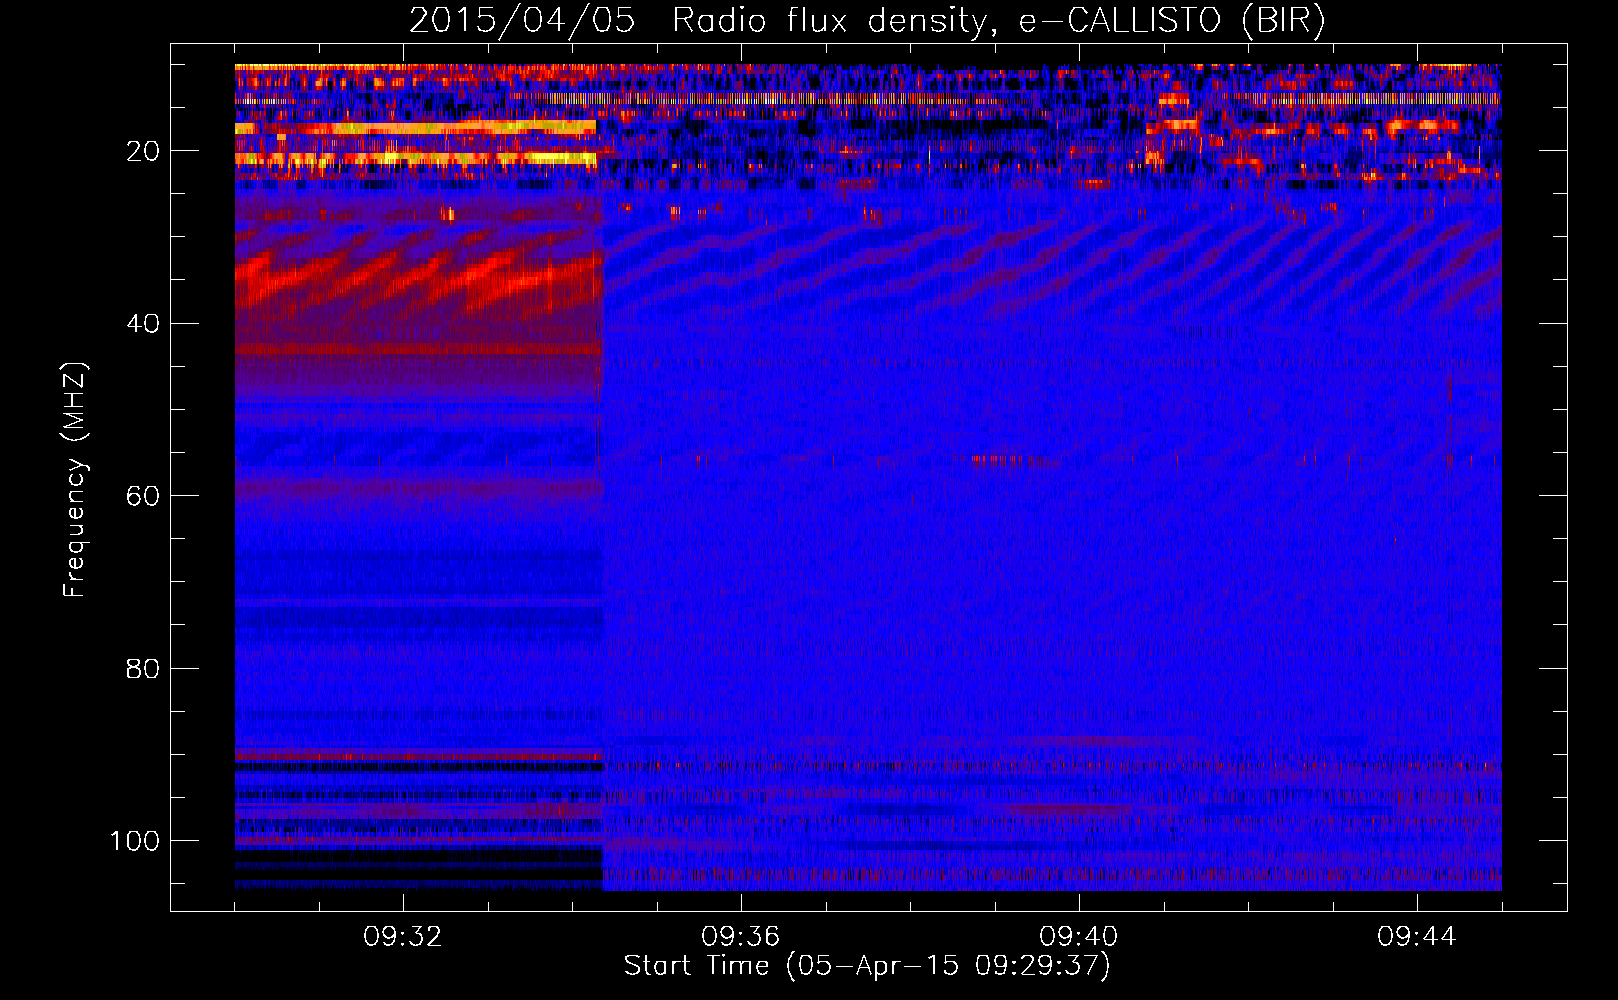Click the 'Start Time (05-Apr-15 09:29:37)' label
The image size is (1618, 1000).
(x=867, y=966)
